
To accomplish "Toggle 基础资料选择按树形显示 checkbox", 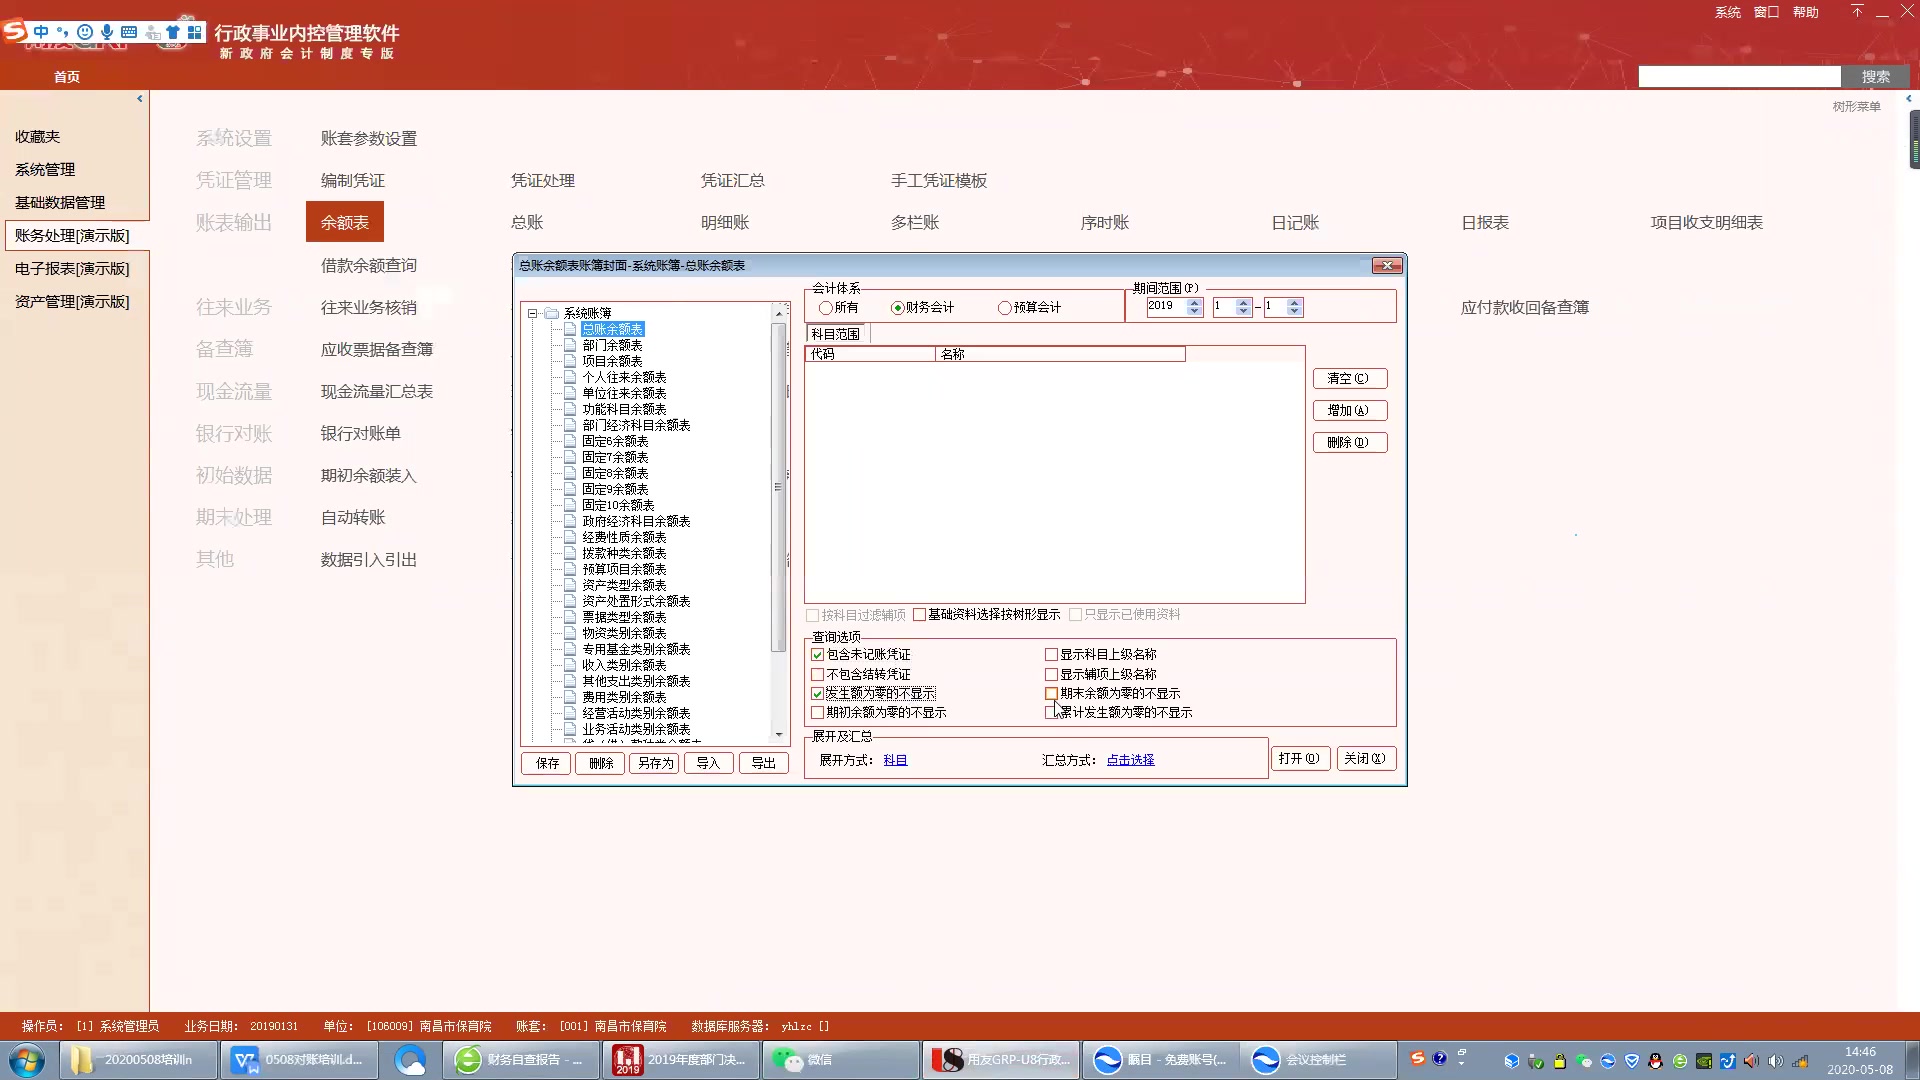I will point(919,615).
